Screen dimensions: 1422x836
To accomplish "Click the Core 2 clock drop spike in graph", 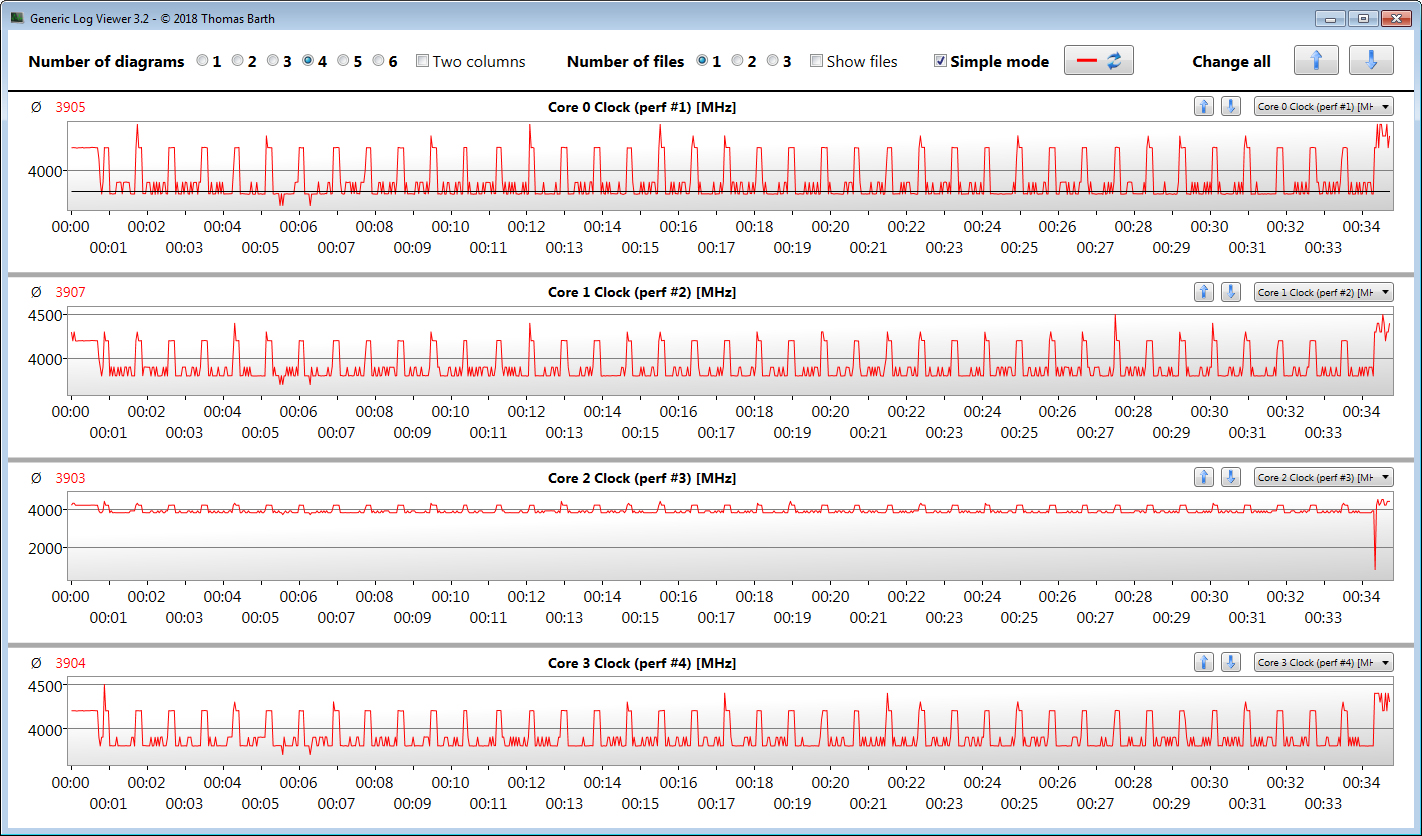I will (x=1375, y=560).
